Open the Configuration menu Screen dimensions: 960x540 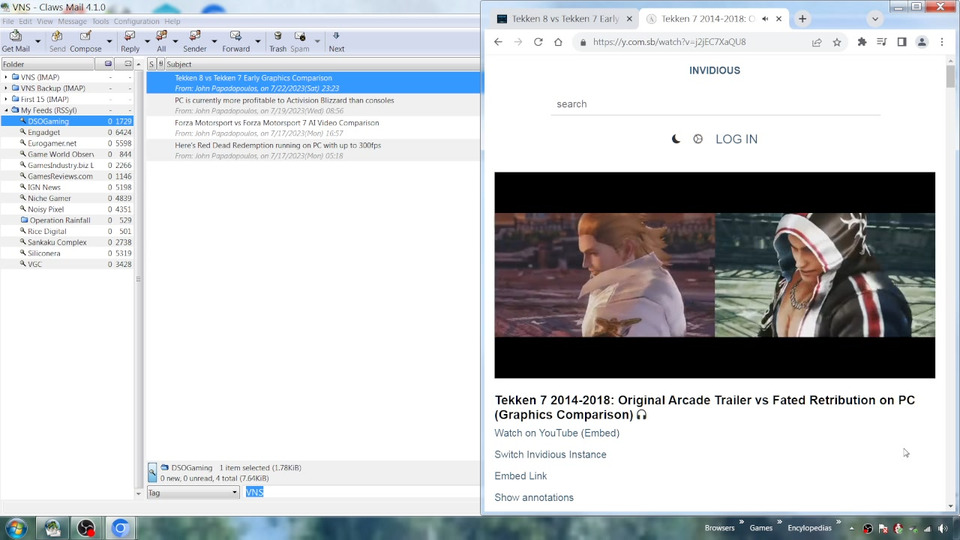[x=136, y=21]
